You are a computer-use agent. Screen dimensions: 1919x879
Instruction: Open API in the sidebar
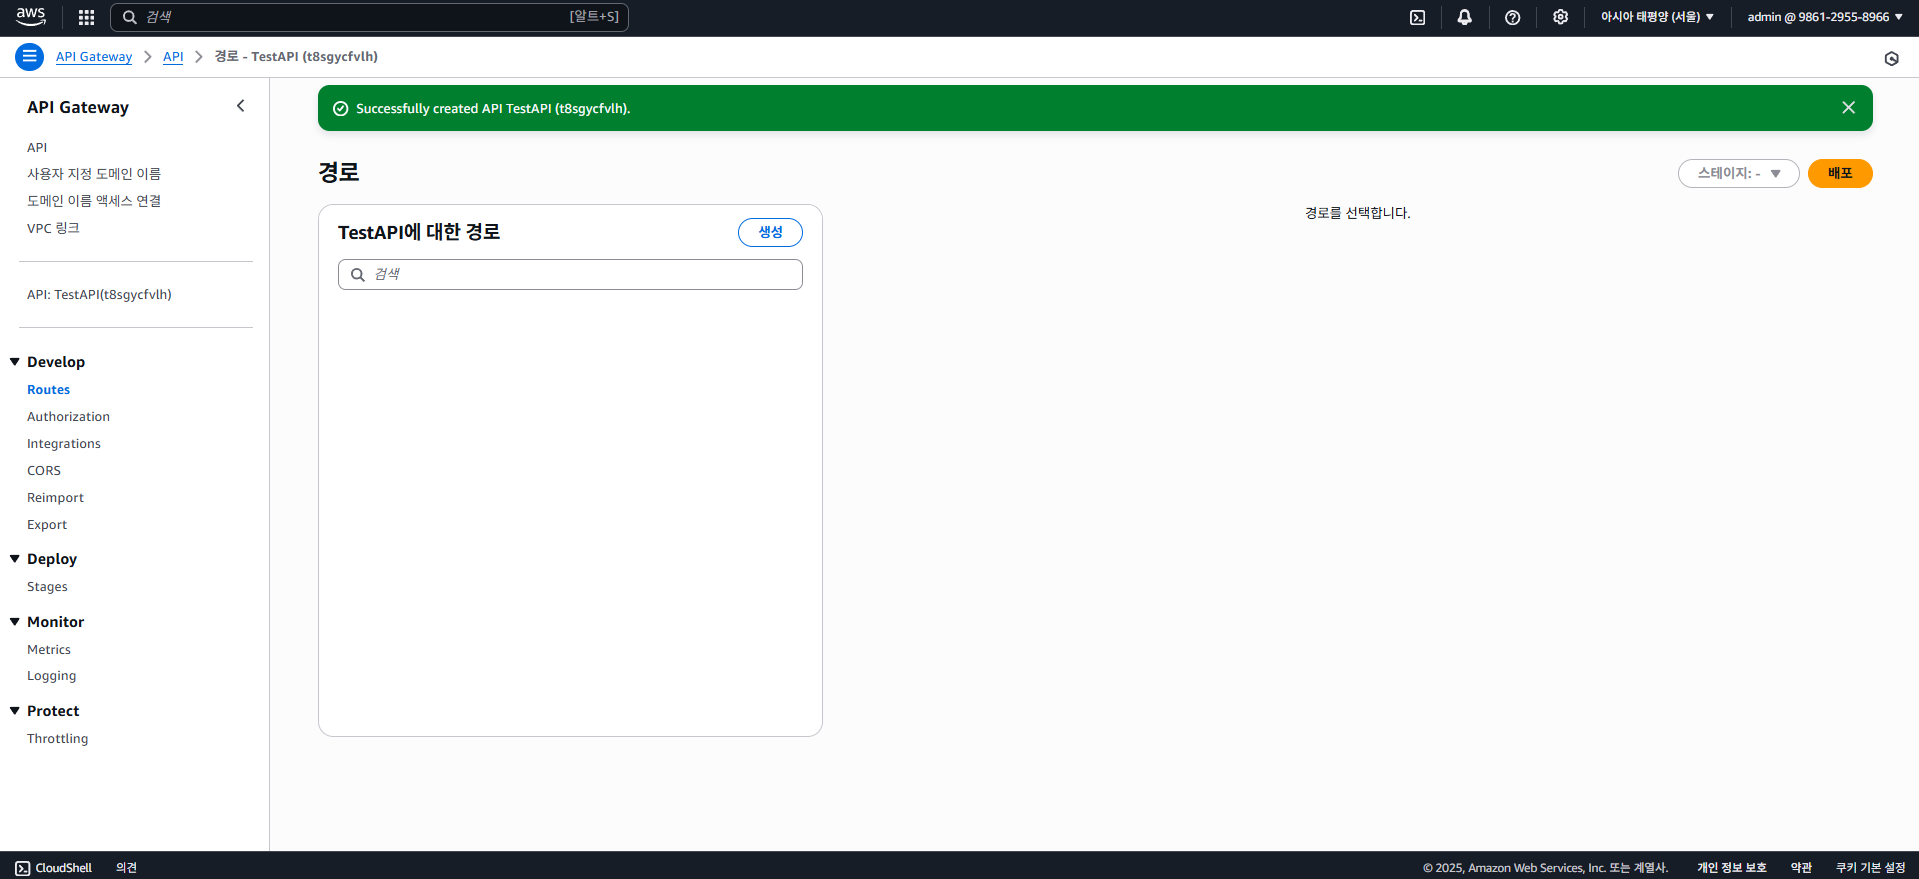coord(37,147)
